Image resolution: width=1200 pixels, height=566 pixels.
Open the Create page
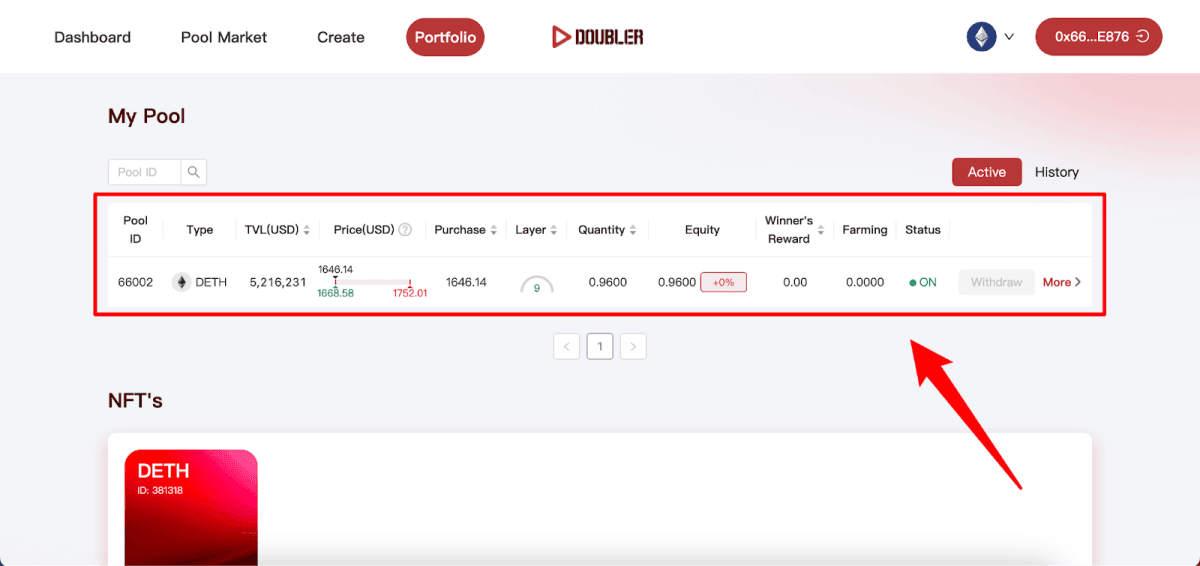[x=341, y=37]
